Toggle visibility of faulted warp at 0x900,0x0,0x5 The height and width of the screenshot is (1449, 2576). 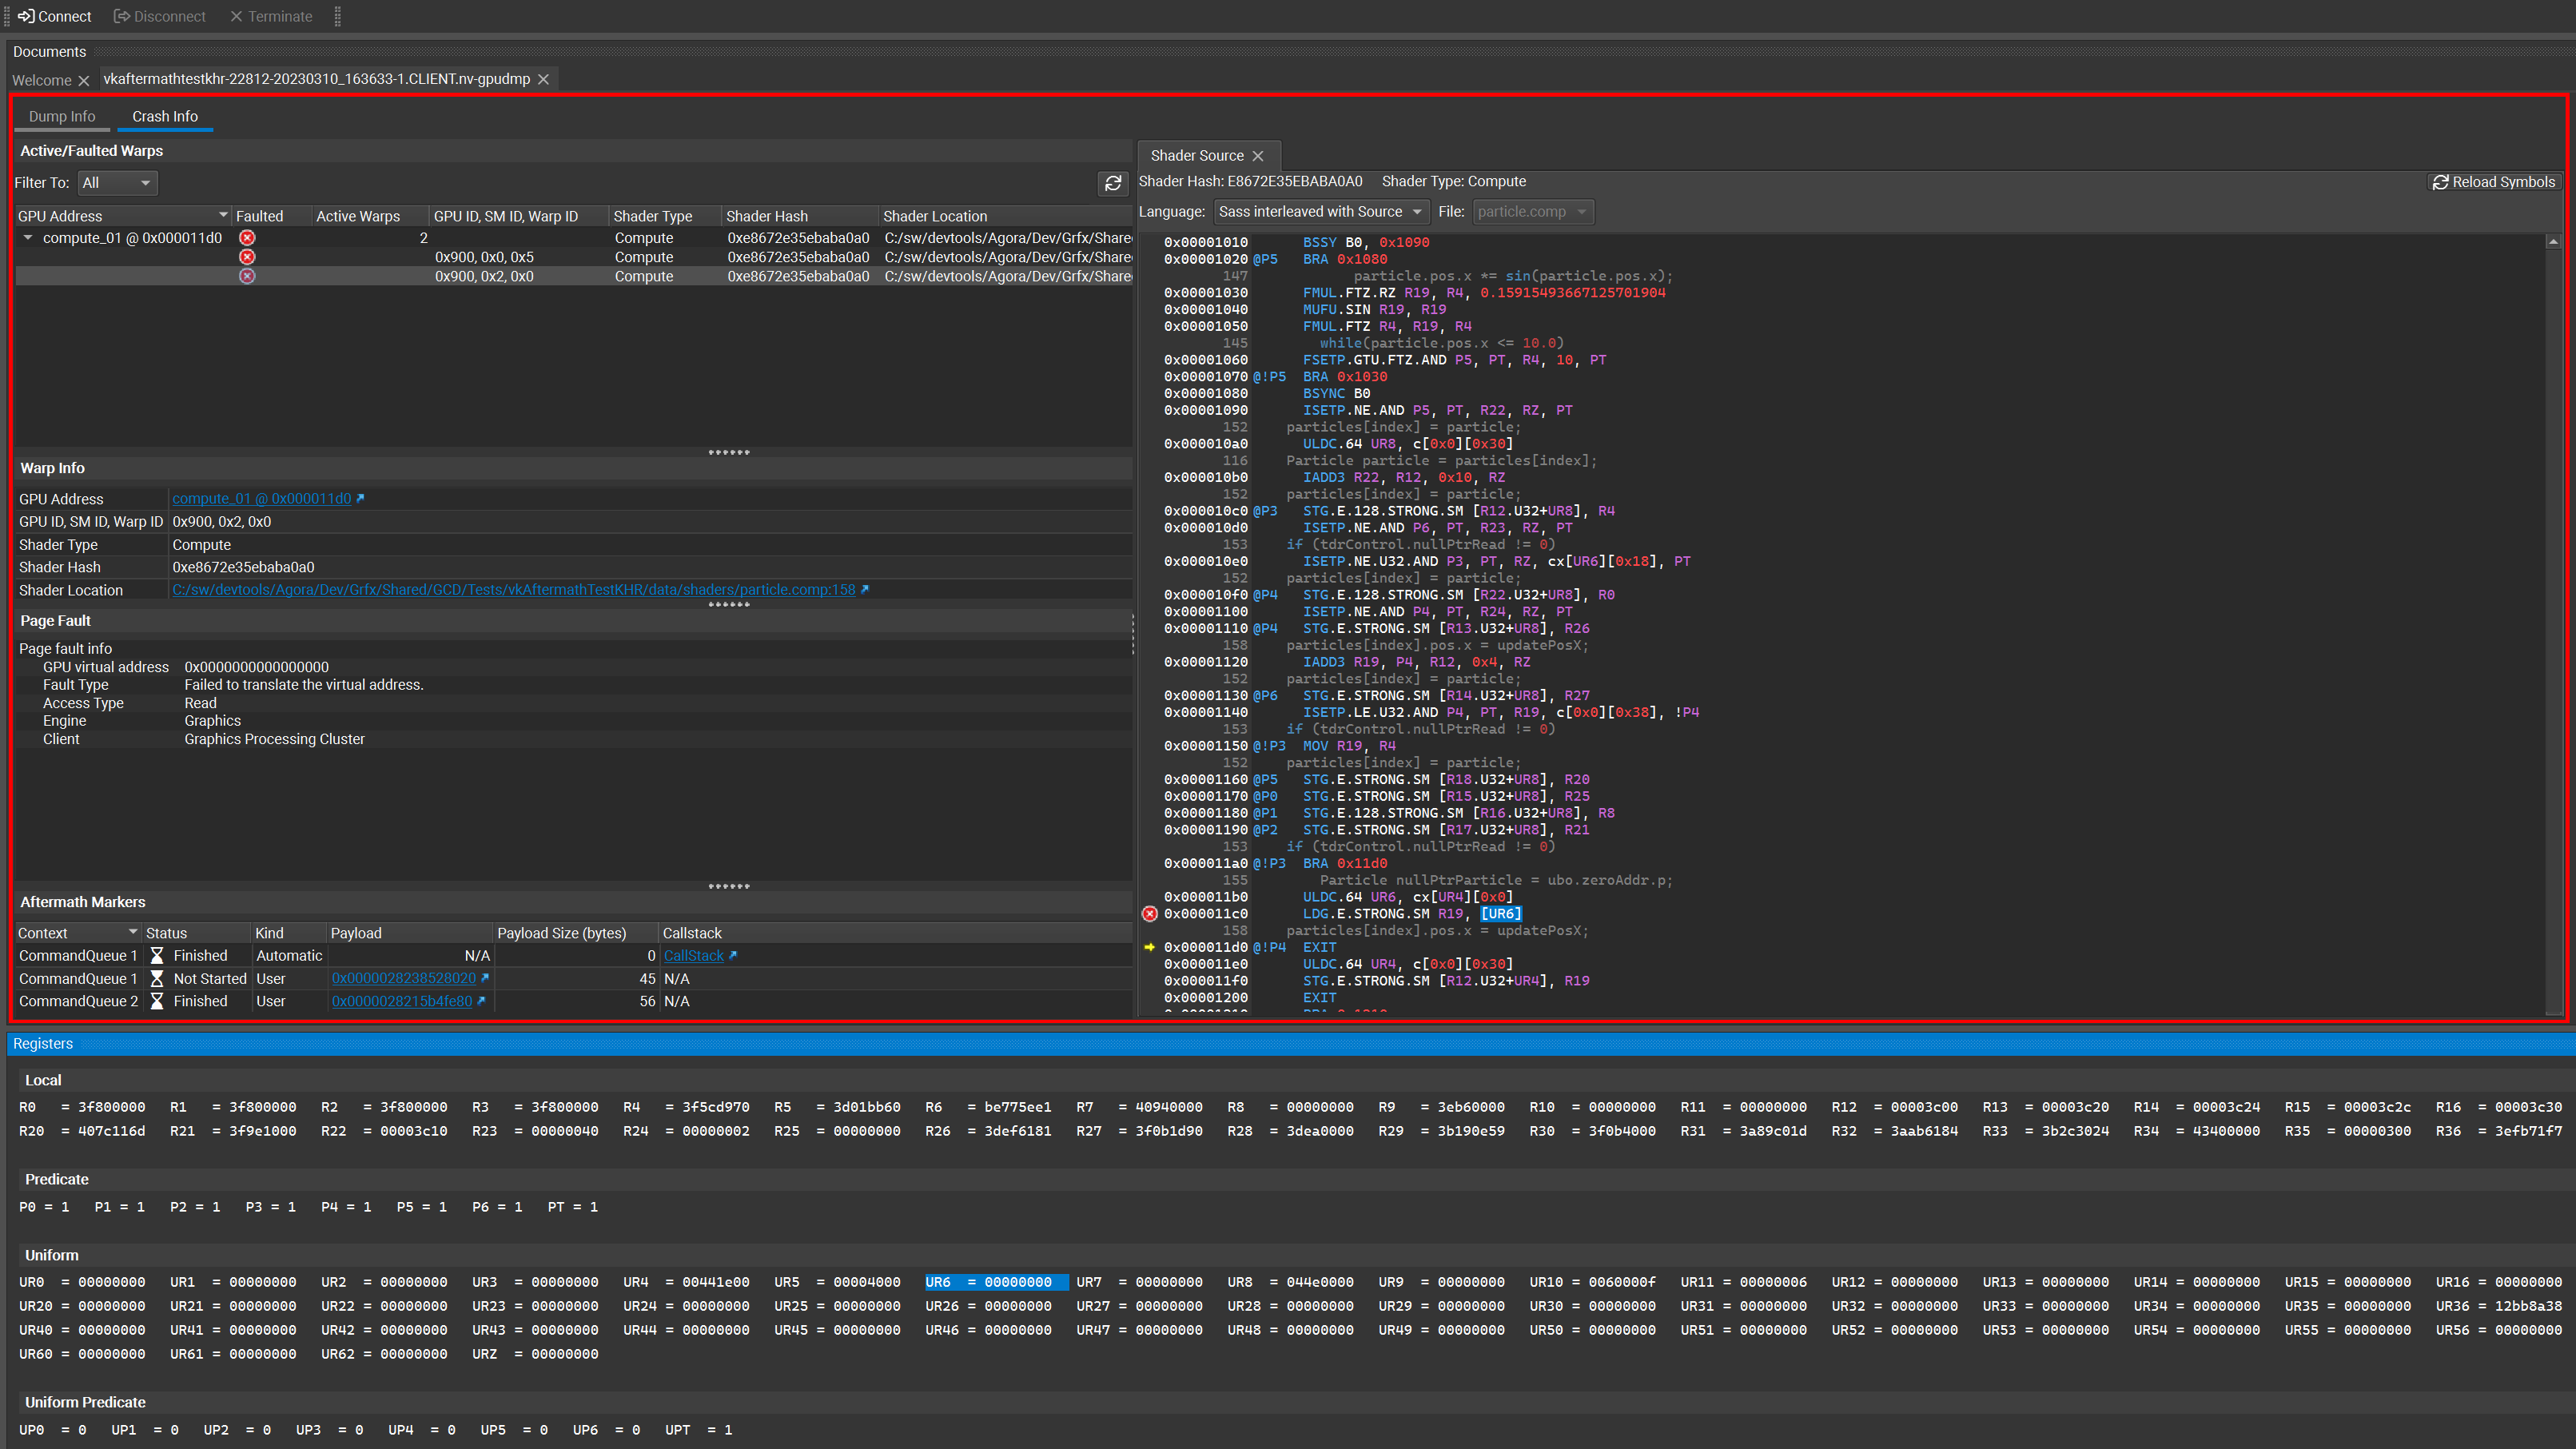point(246,257)
